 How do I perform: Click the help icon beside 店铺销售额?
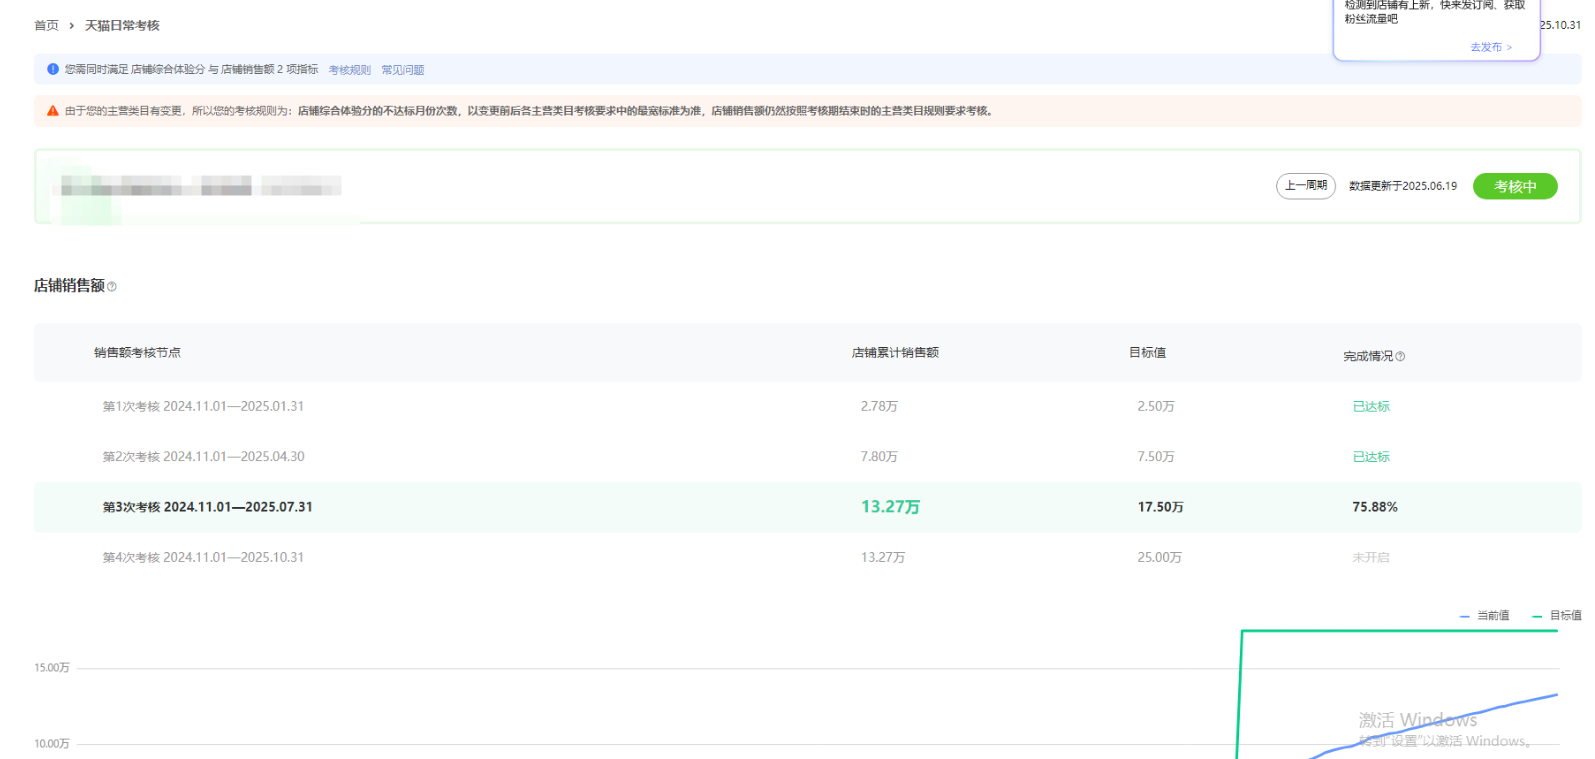(x=112, y=287)
